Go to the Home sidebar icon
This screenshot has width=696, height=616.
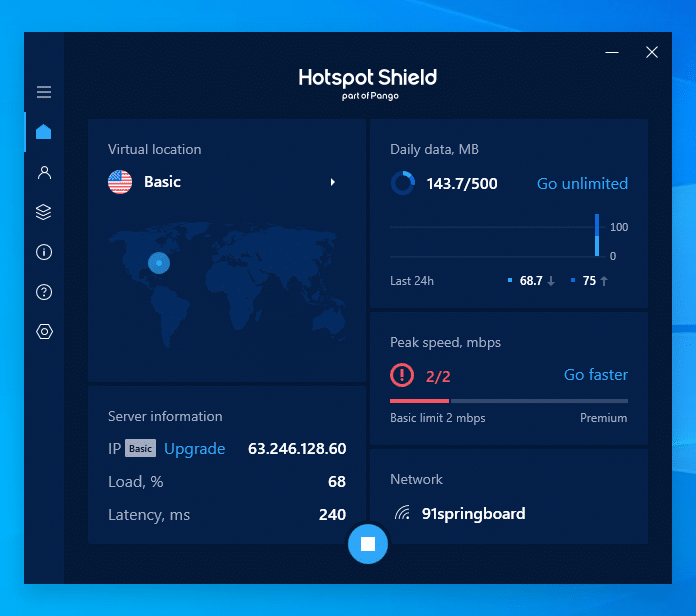pyautogui.click(x=44, y=132)
